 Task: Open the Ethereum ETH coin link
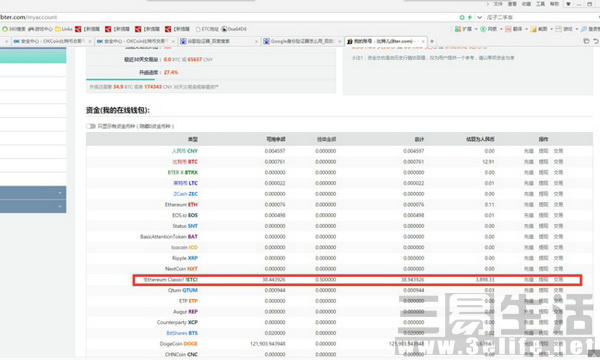pyautogui.click(x=181, y=205)
